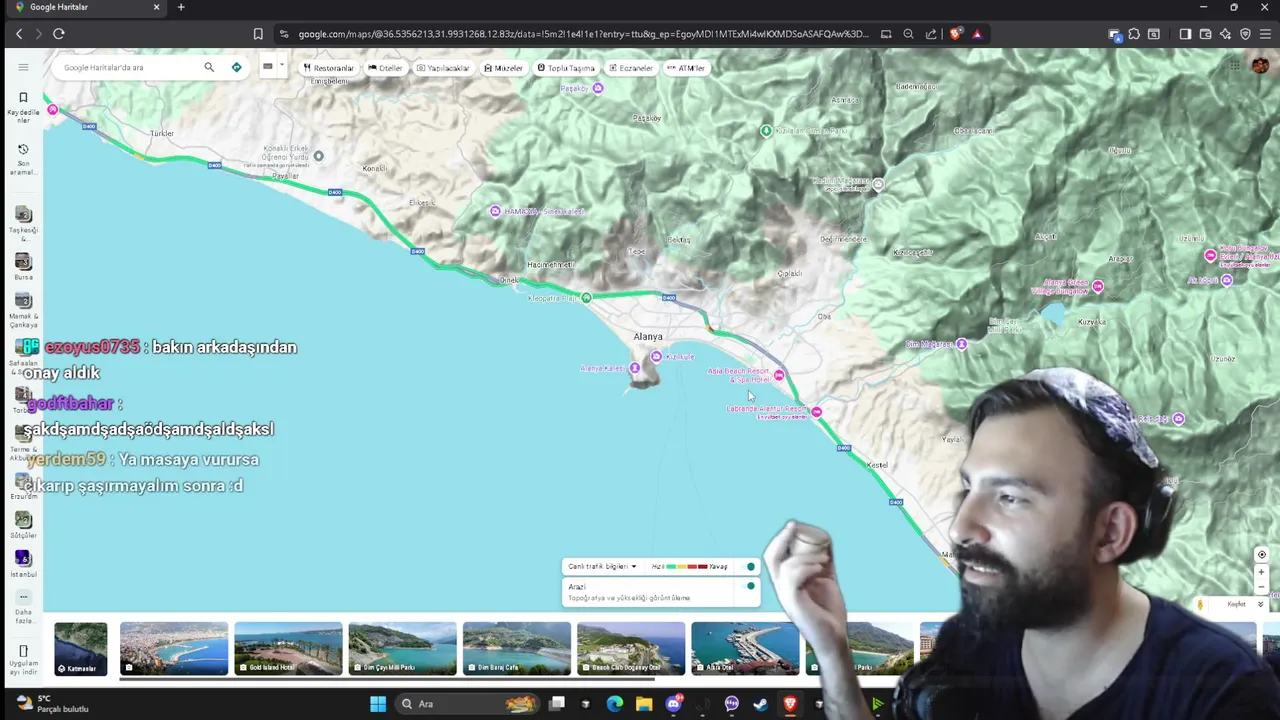Click the zoom magnifier in address bar
Viewport: 1280px width, 720px height.
(908, 33)
